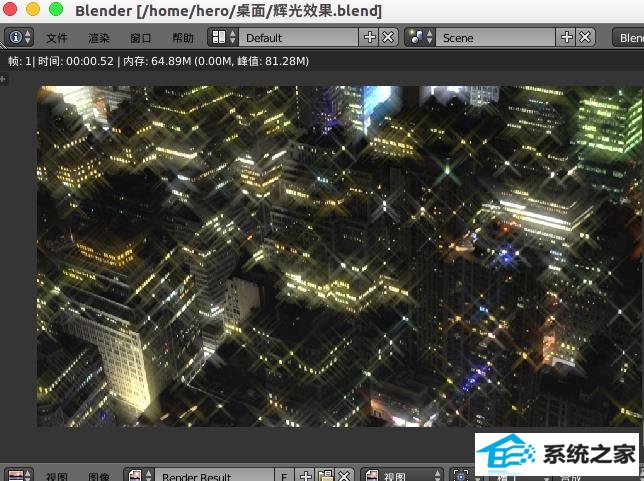Screen dimensions: 644x481
Task: Open the image editor type selector at bottom
Action: [x=19, y=476]
